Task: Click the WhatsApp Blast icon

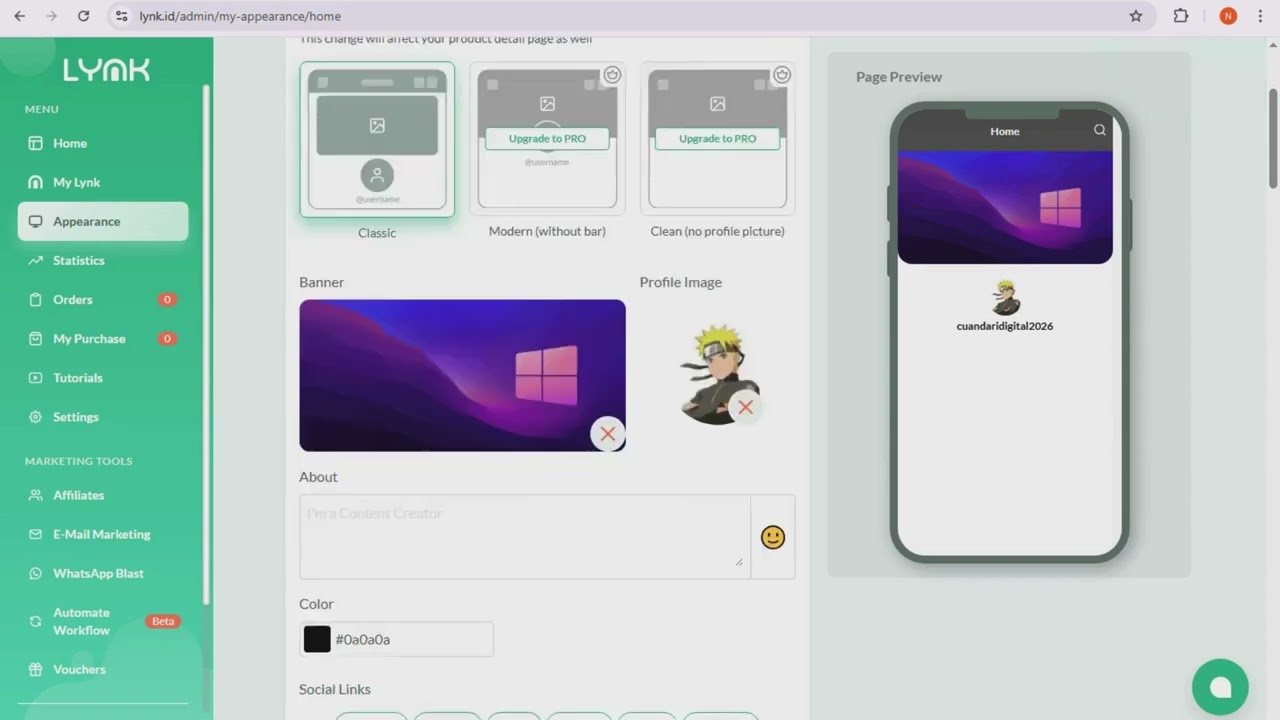Action: (36, 573)
